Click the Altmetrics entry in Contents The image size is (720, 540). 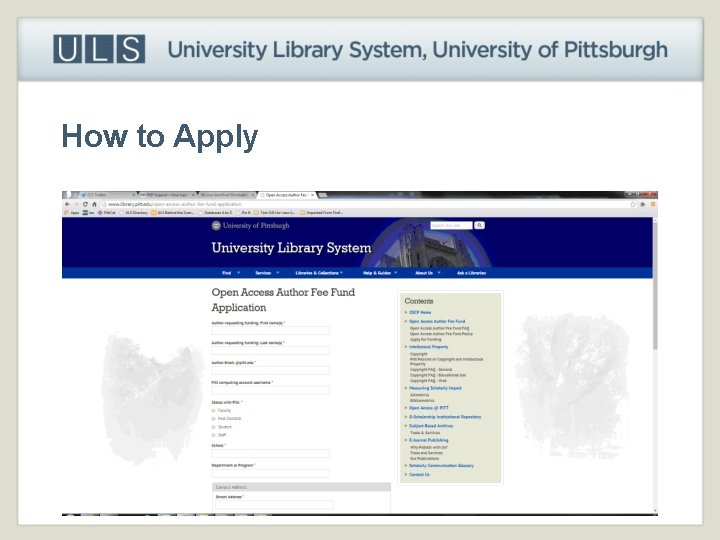(420, 395)
